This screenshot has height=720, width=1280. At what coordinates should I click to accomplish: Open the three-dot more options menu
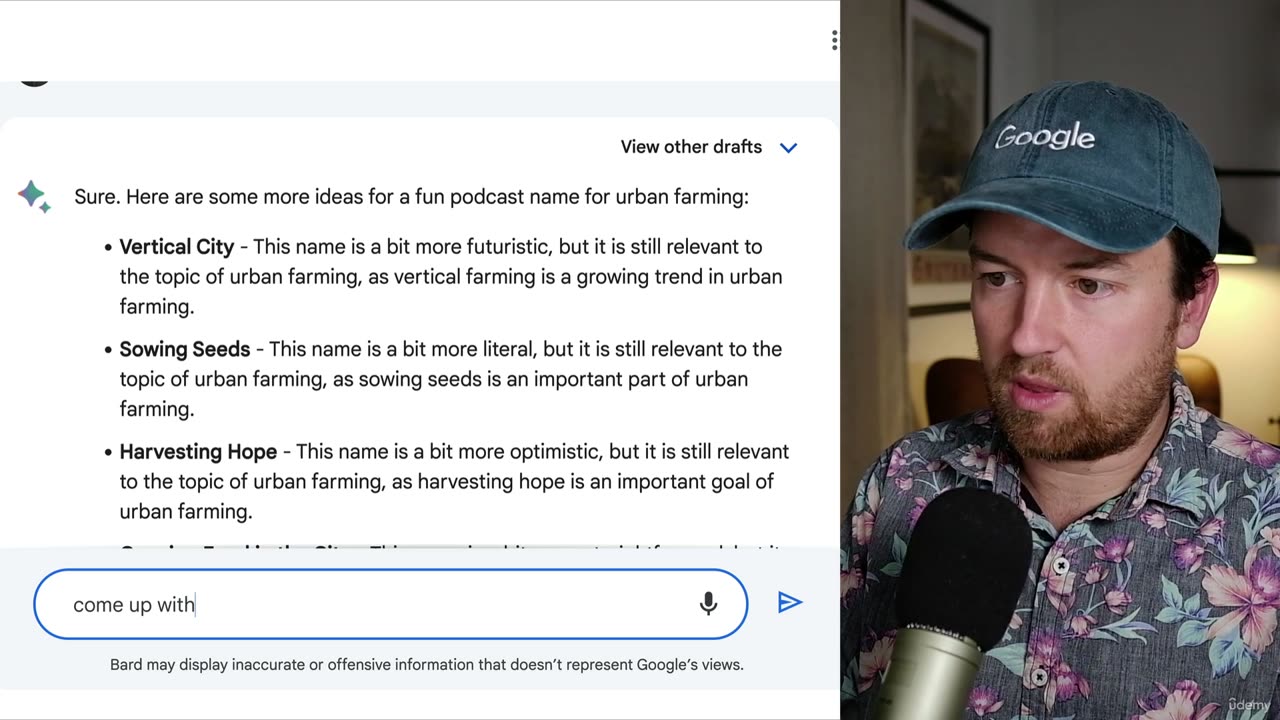point(834,40)
